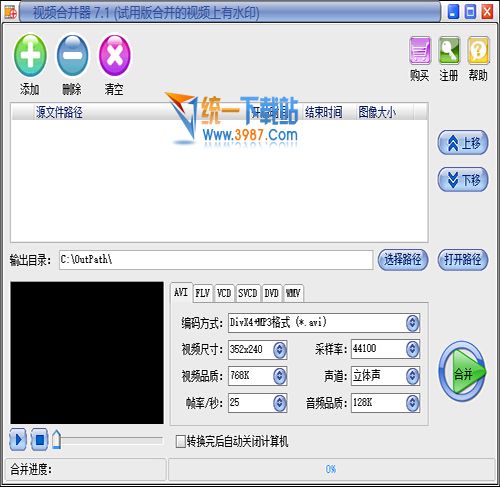Move item up with 上移 button
This screenshot has height=487, width=500.
click(x=463, y=143)
